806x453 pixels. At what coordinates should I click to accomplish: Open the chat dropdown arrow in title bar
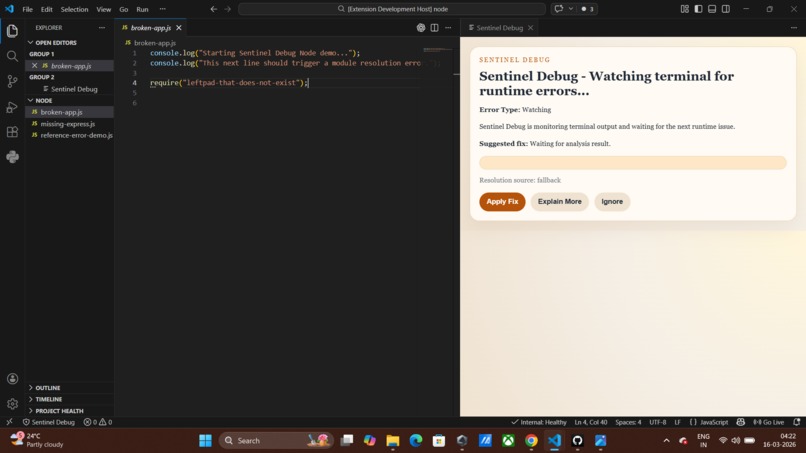click(x=571, y=9)
